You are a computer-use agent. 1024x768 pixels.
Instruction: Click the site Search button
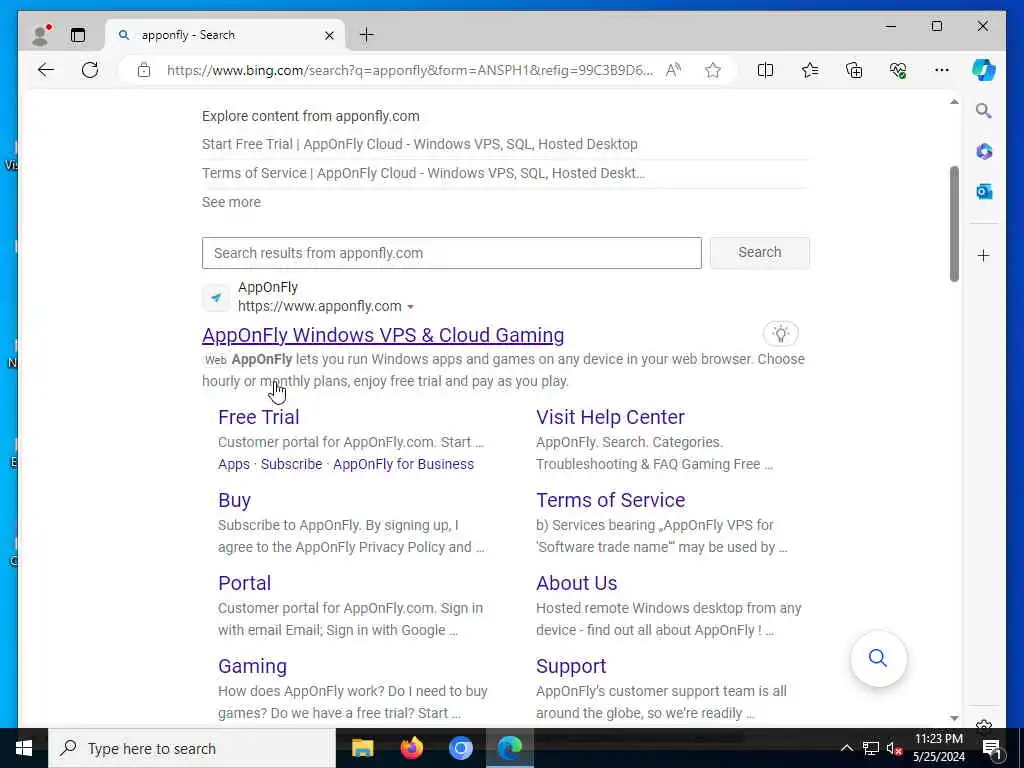tap(760, 252)
